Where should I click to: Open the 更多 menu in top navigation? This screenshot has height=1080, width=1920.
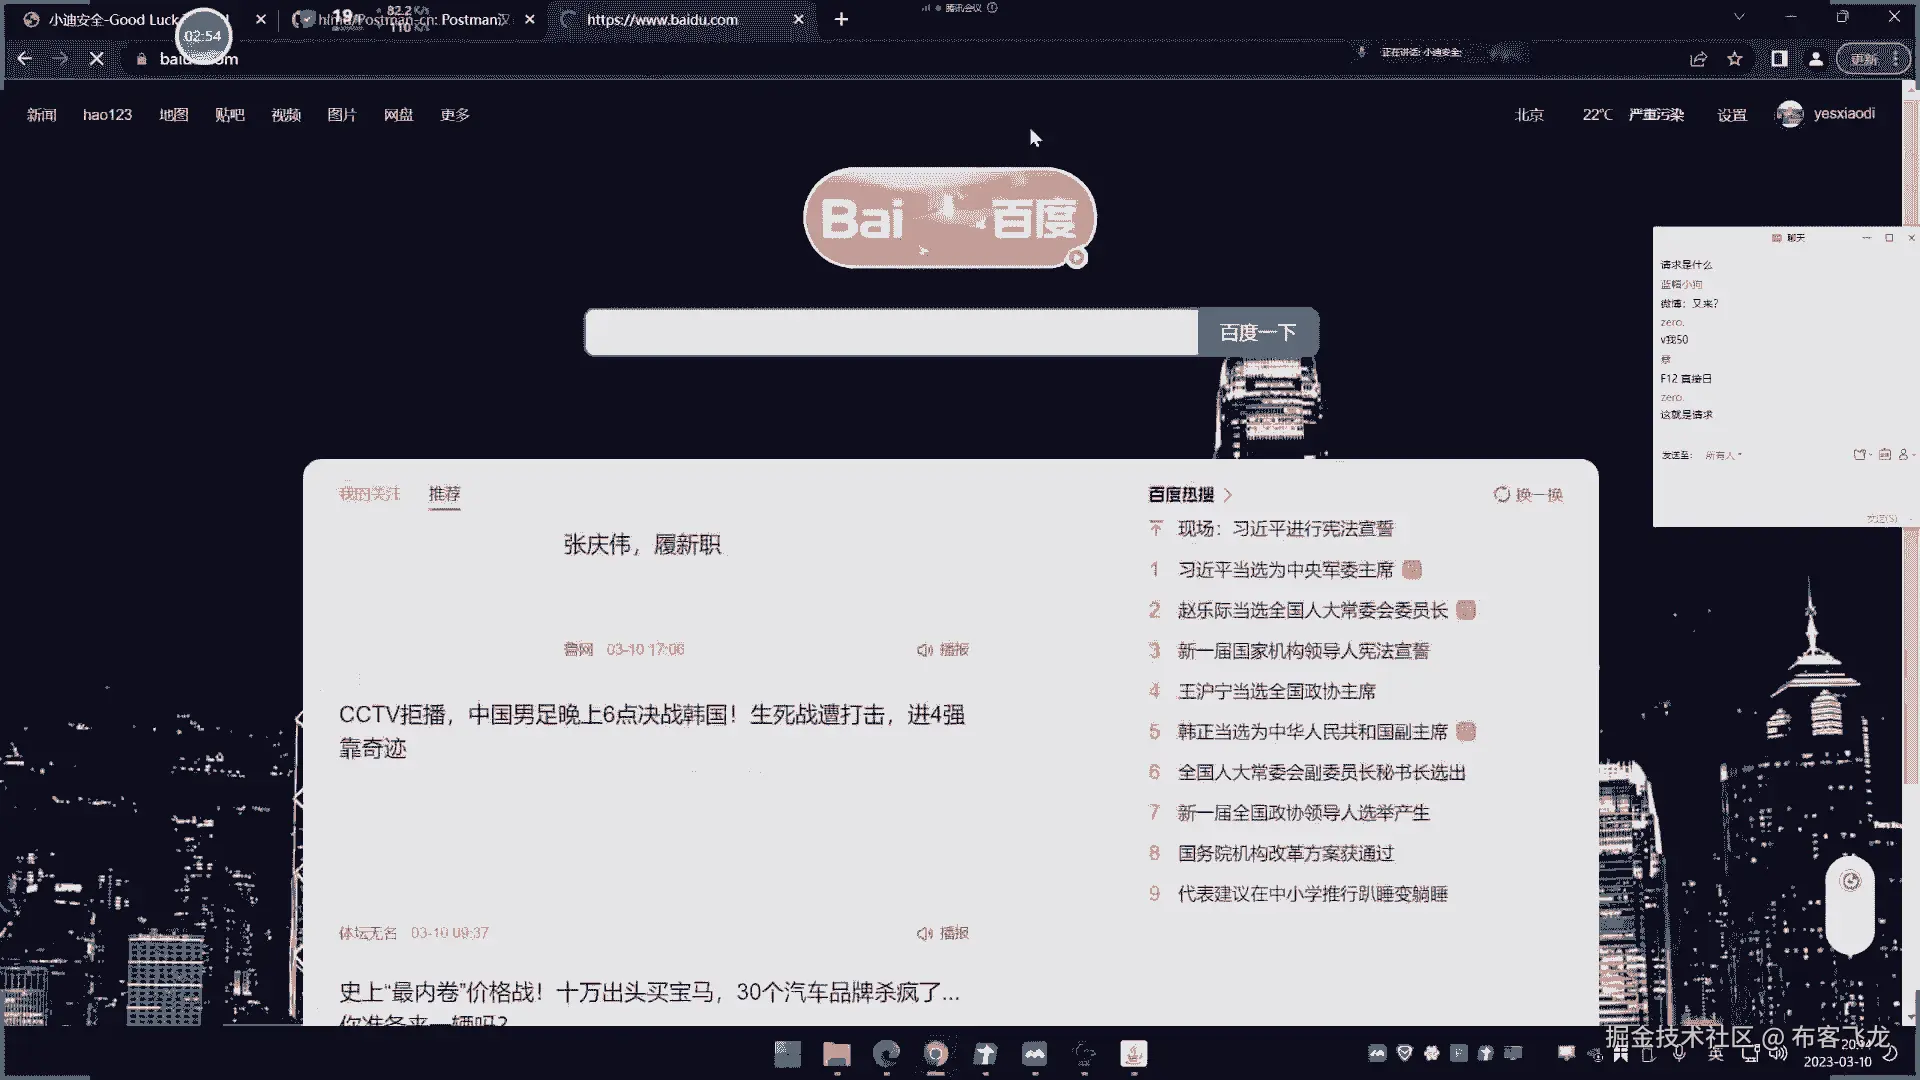click(455, 115)
